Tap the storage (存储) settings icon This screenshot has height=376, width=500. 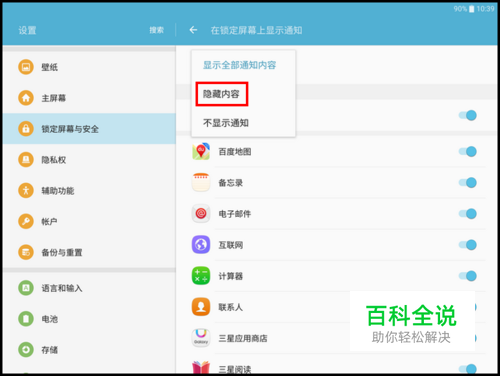click(26, 350)
